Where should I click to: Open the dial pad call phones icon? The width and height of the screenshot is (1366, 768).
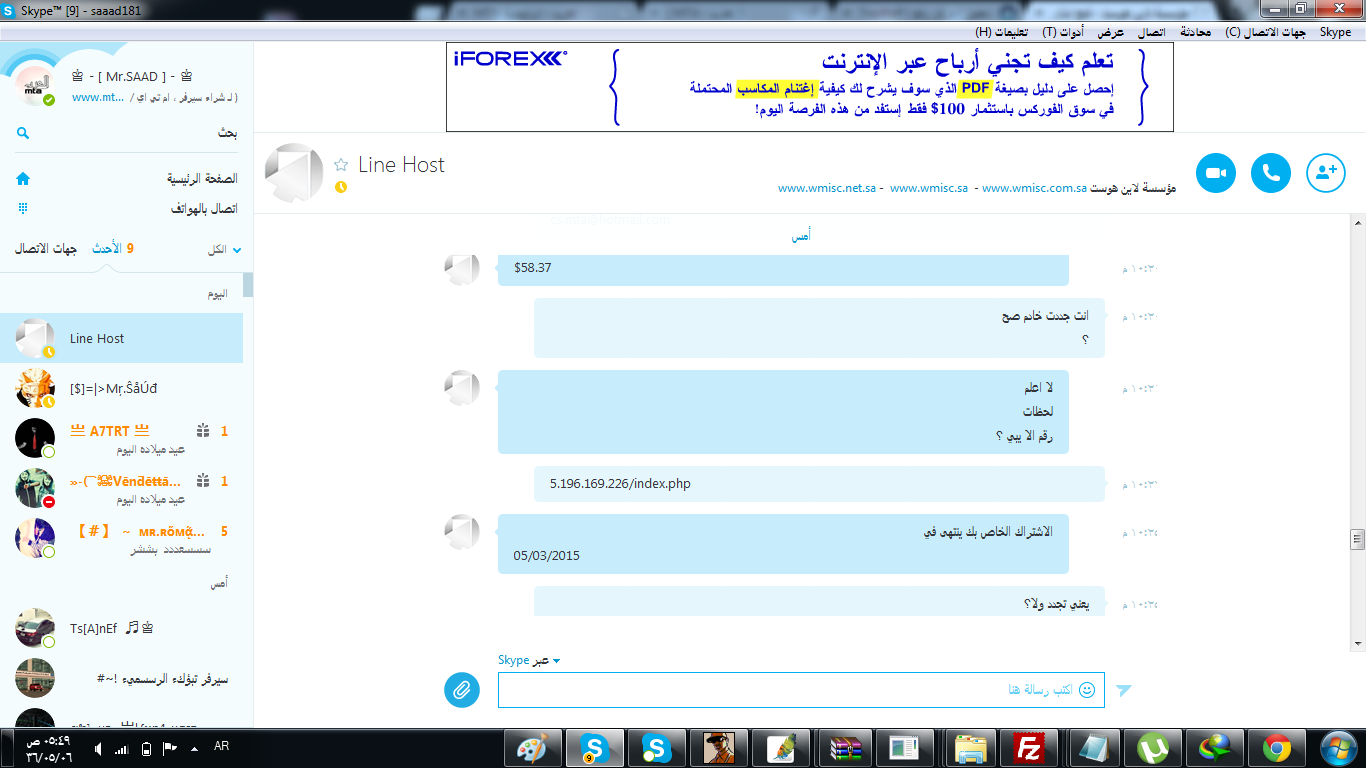[23, 209]
